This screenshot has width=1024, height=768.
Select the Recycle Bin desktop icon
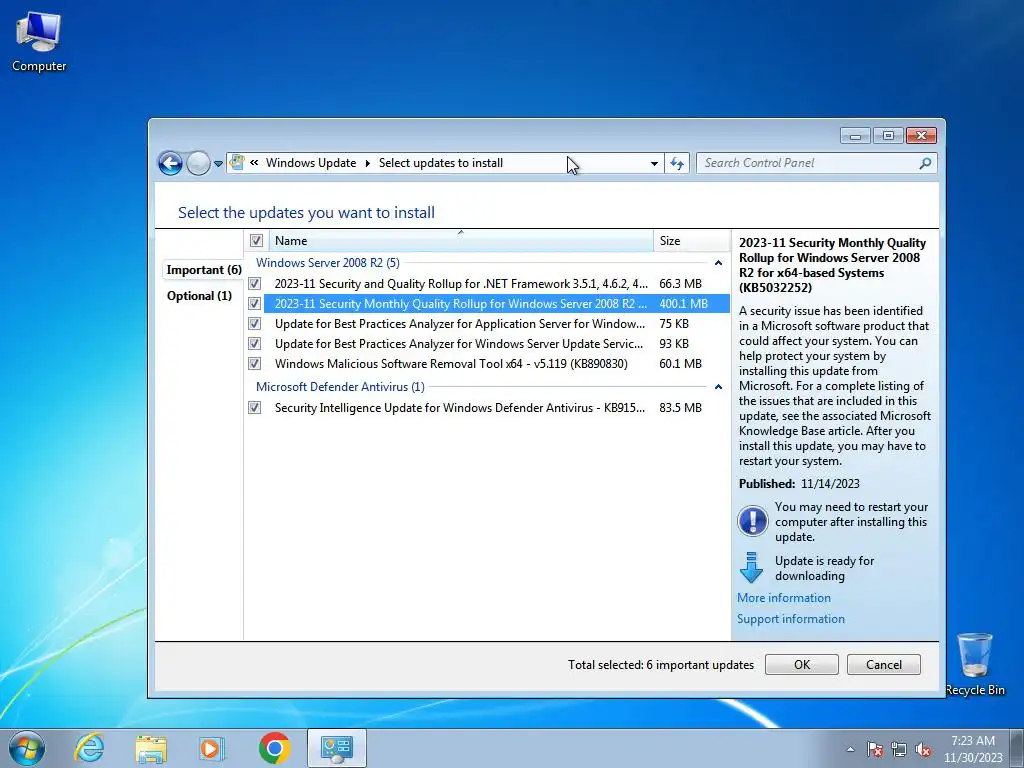[975, 664]
